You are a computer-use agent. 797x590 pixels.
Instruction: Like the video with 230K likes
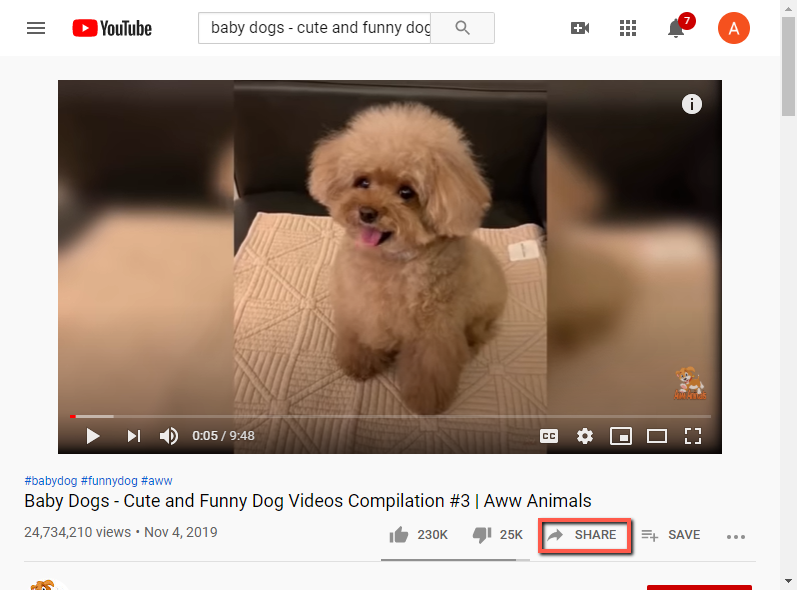[x=418, y=535]
